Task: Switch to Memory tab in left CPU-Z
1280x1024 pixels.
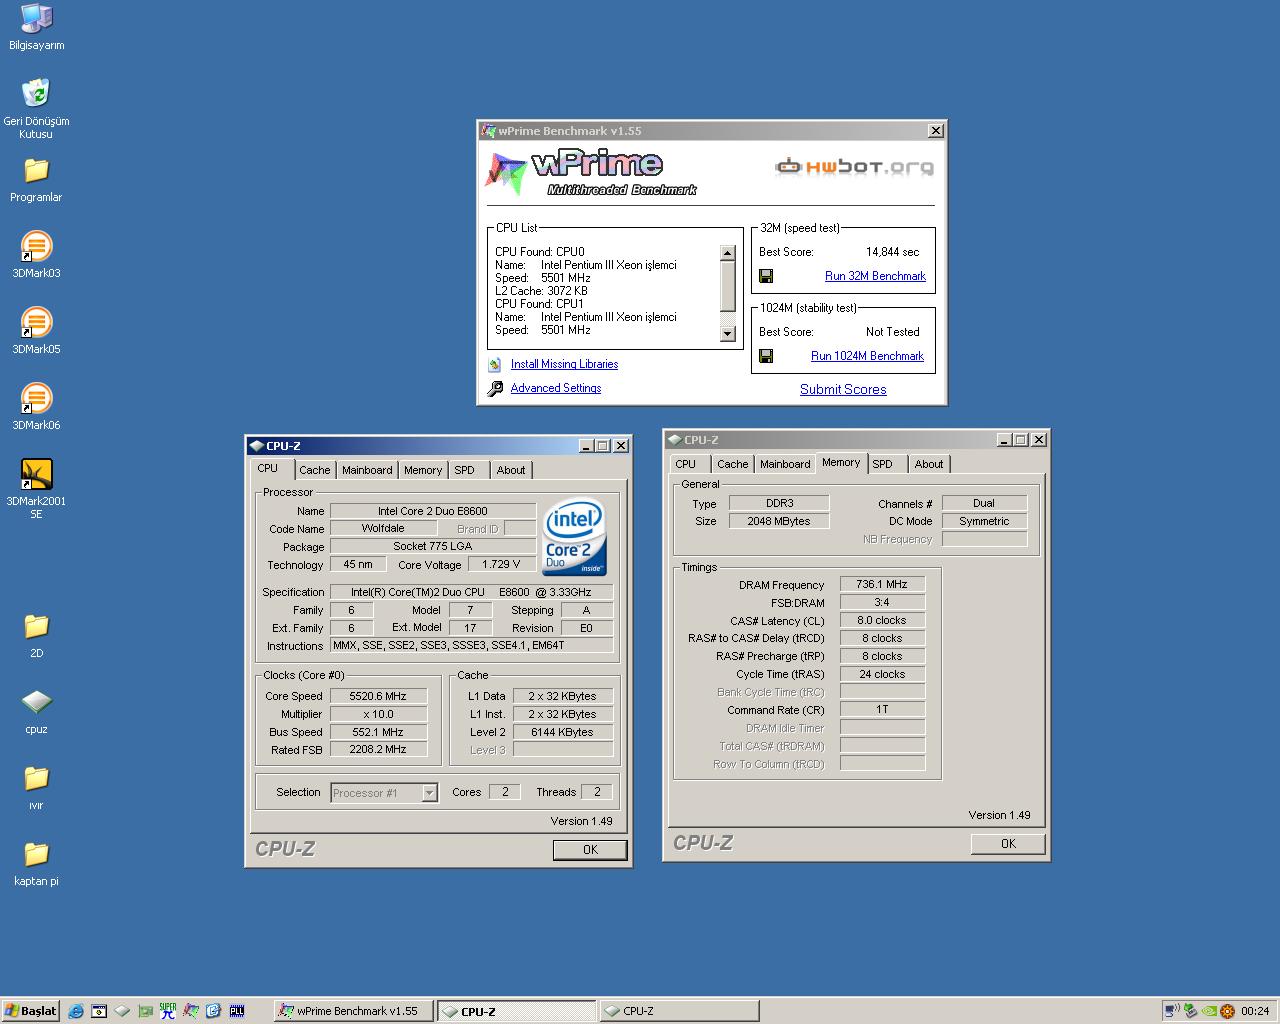Action: (423, 470)
